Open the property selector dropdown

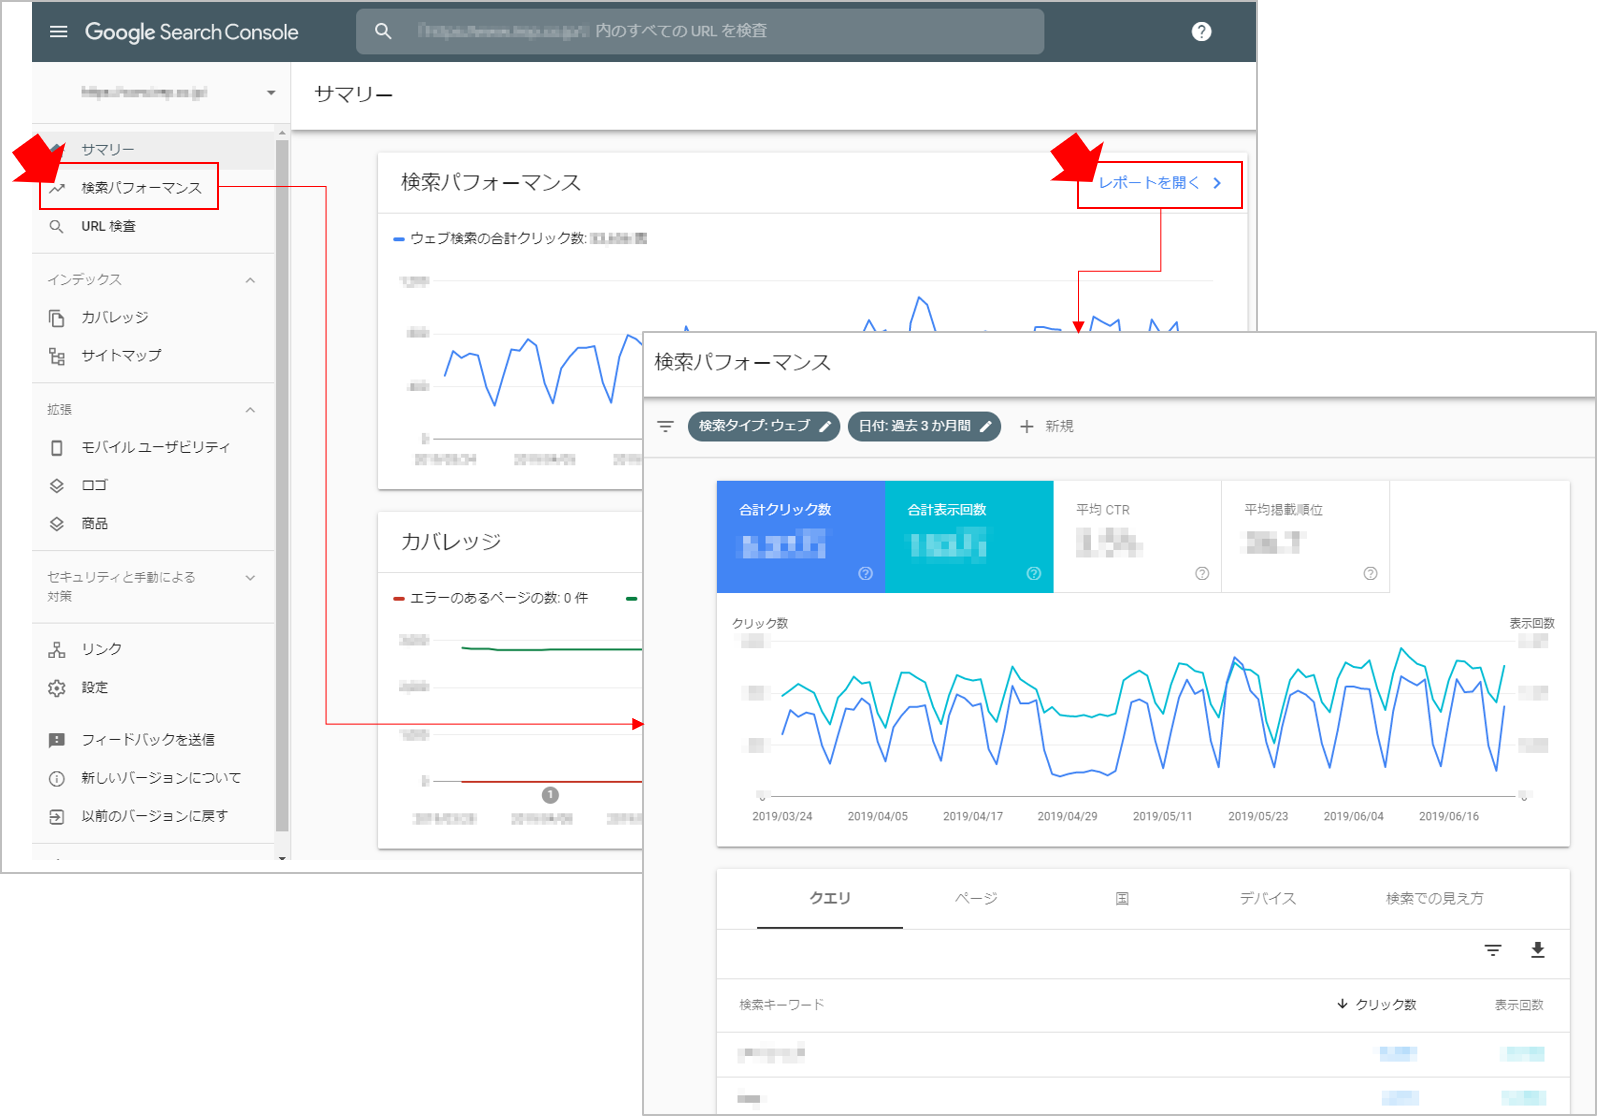[270, 93]
